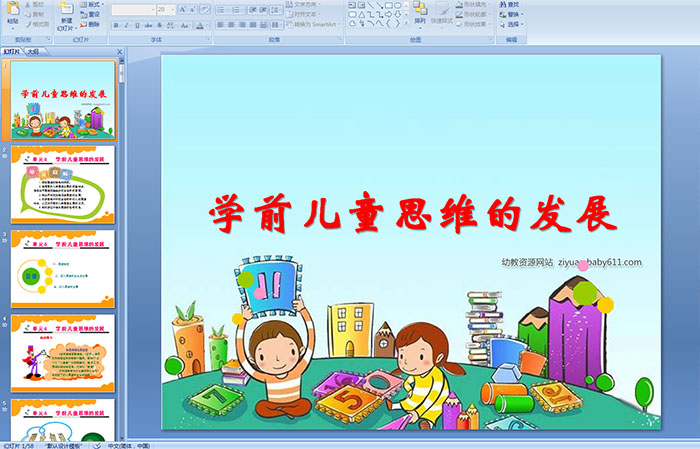Open the Change Case Aa dropdown

click(185, 25)
